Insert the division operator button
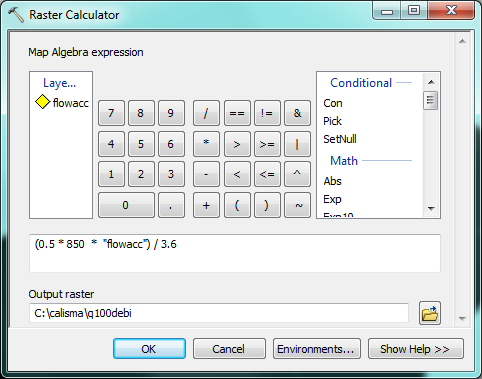The width and height of the screenshot is (482, 379). click(x=206, y=113)
